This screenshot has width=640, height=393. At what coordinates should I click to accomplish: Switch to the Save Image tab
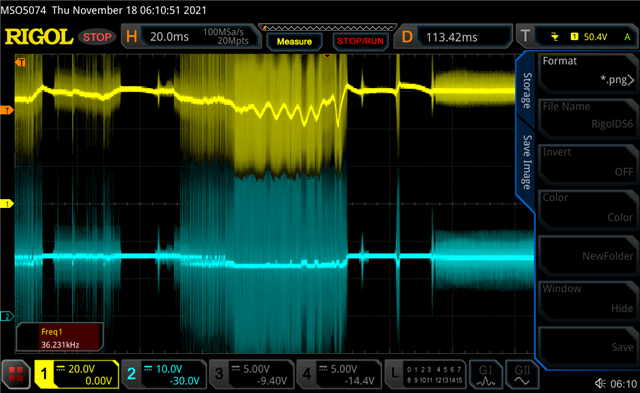point(527,162)
